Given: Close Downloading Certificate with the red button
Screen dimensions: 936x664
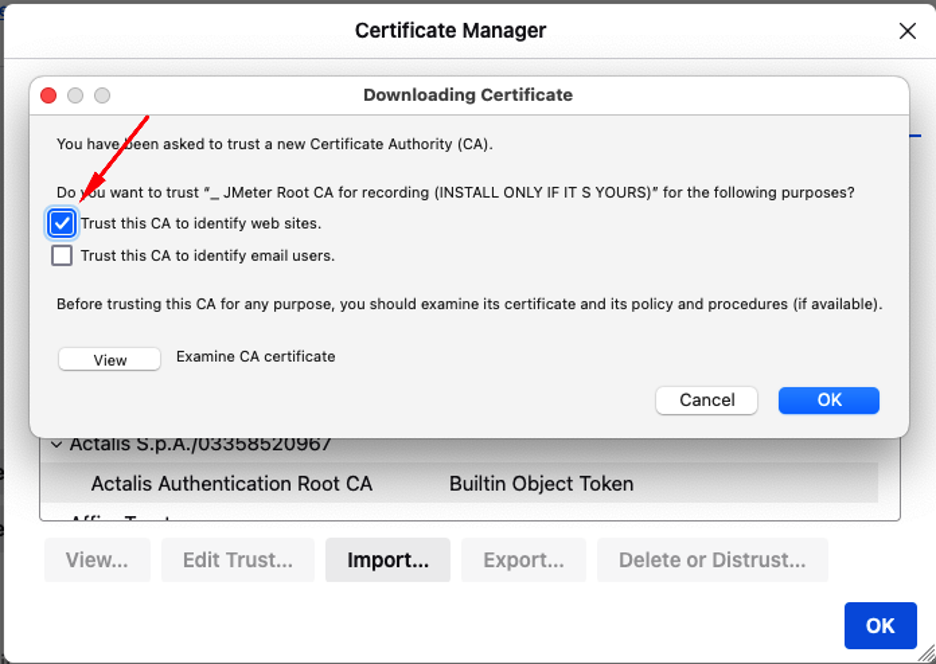Looking at the screenshot, I should point(48,96).
